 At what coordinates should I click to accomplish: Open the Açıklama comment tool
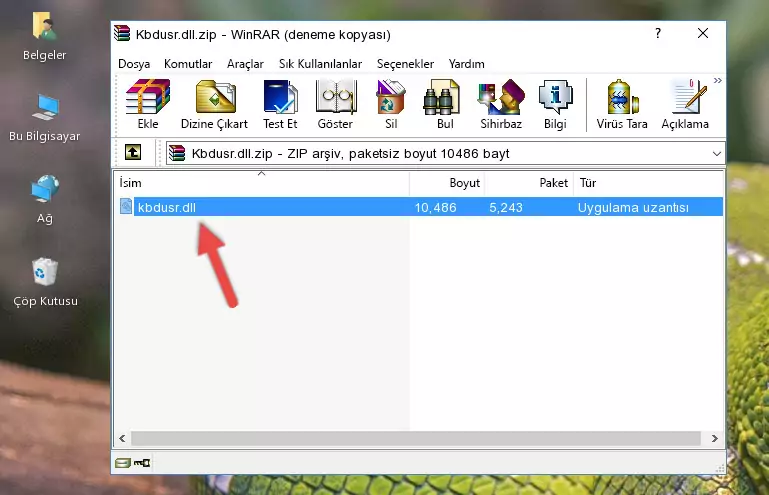(685, 104)
